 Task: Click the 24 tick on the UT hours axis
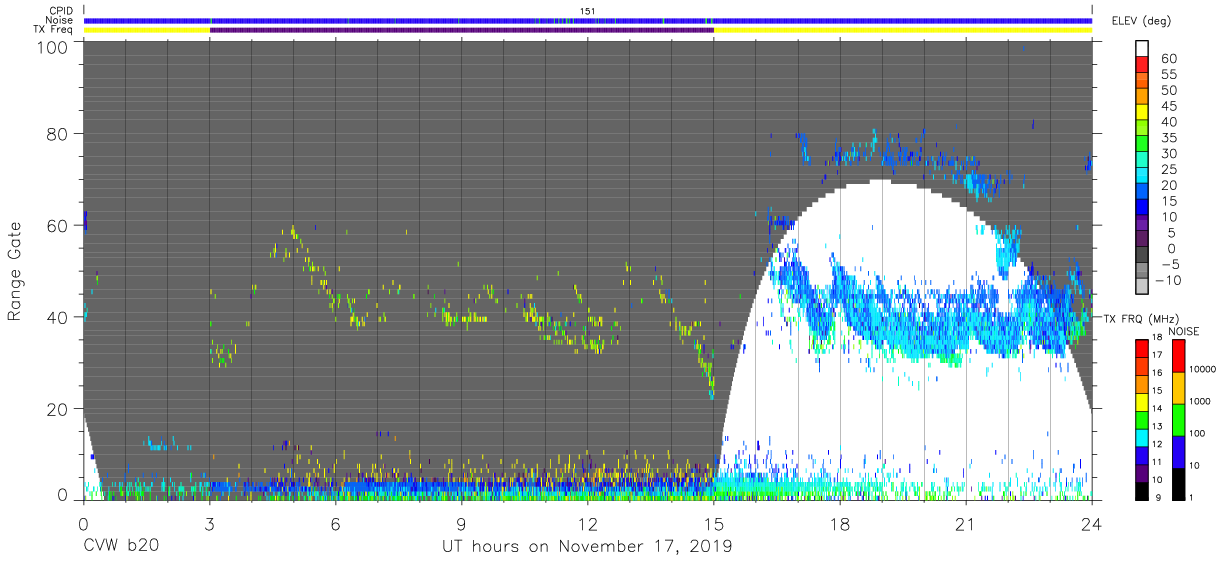pos(1092,523)
